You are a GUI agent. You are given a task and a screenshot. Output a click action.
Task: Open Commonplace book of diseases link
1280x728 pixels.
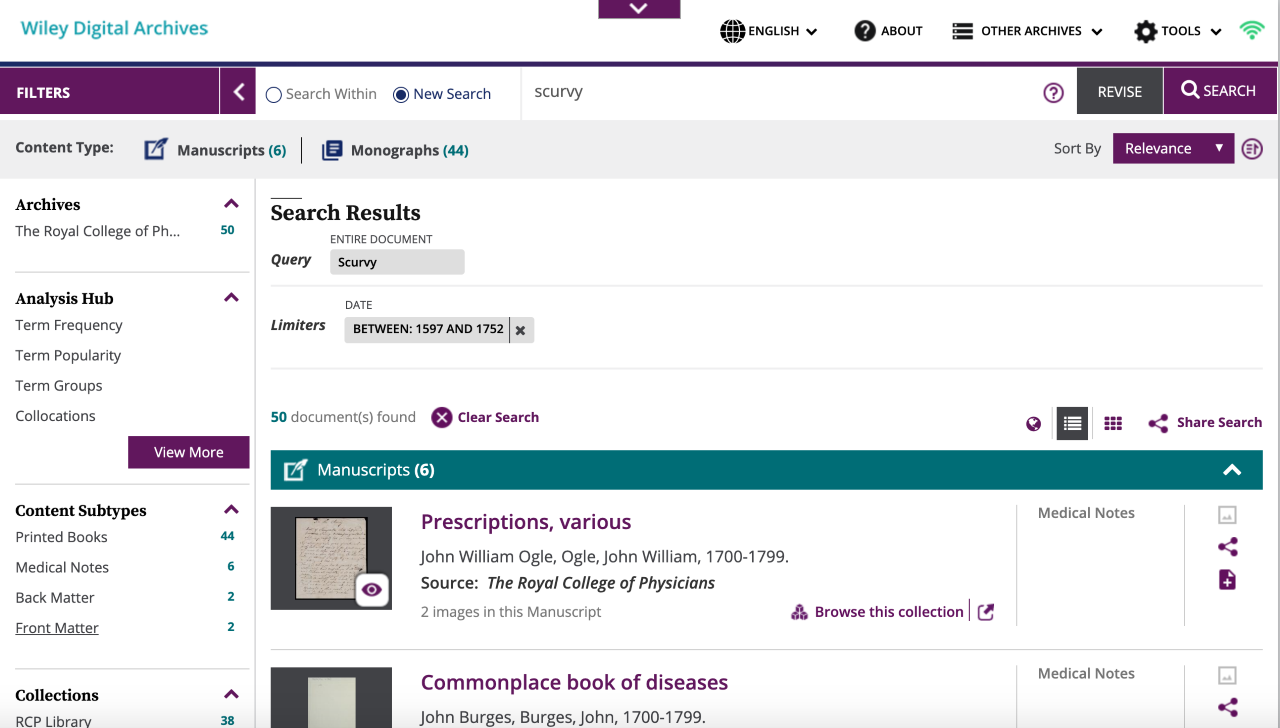[x=574, y=683]
